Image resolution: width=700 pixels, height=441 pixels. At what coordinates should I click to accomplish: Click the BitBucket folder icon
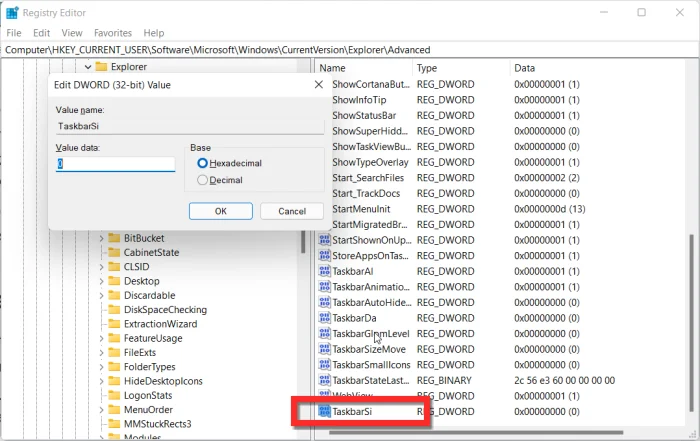[114, 238]
